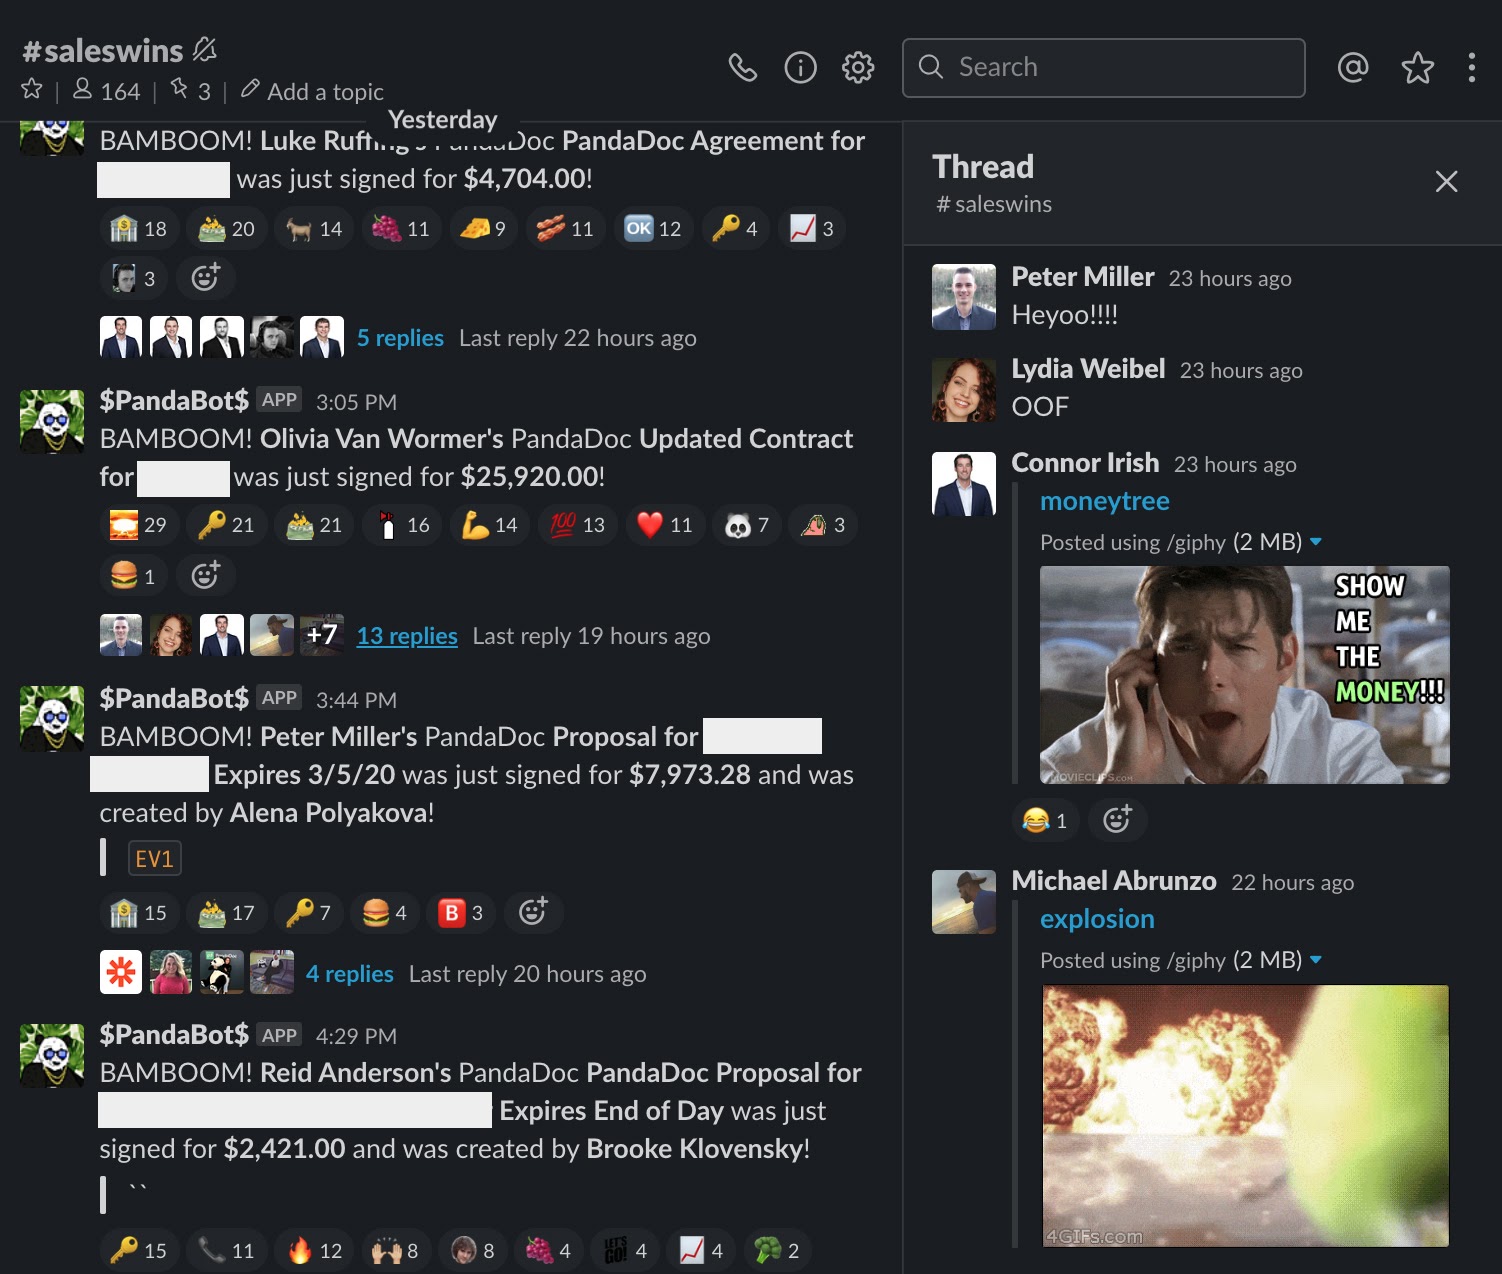Toggle the burger reaction with count 1

coord(132,576)
